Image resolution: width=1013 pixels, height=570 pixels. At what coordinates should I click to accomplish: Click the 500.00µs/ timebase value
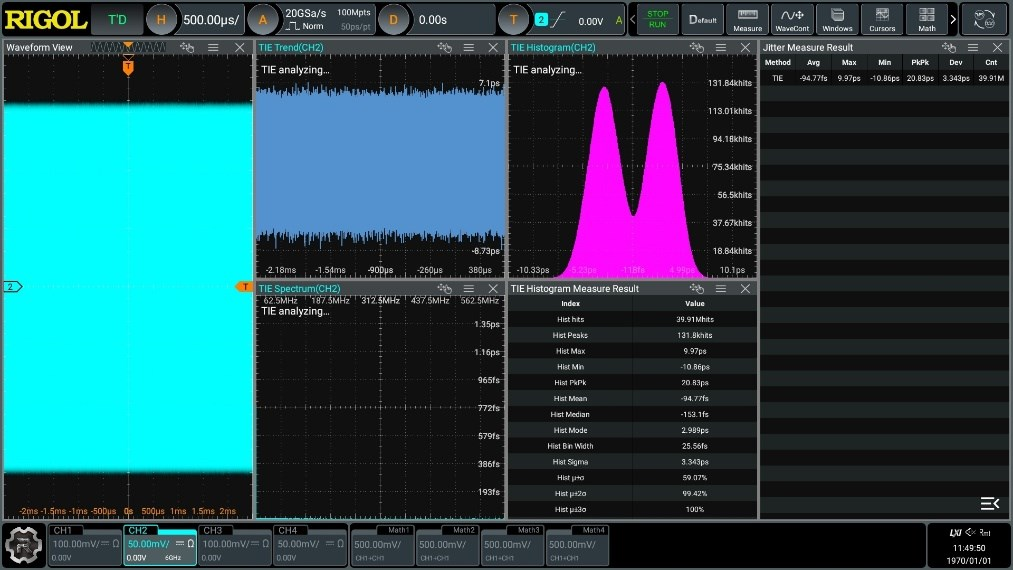coord(211,20)
